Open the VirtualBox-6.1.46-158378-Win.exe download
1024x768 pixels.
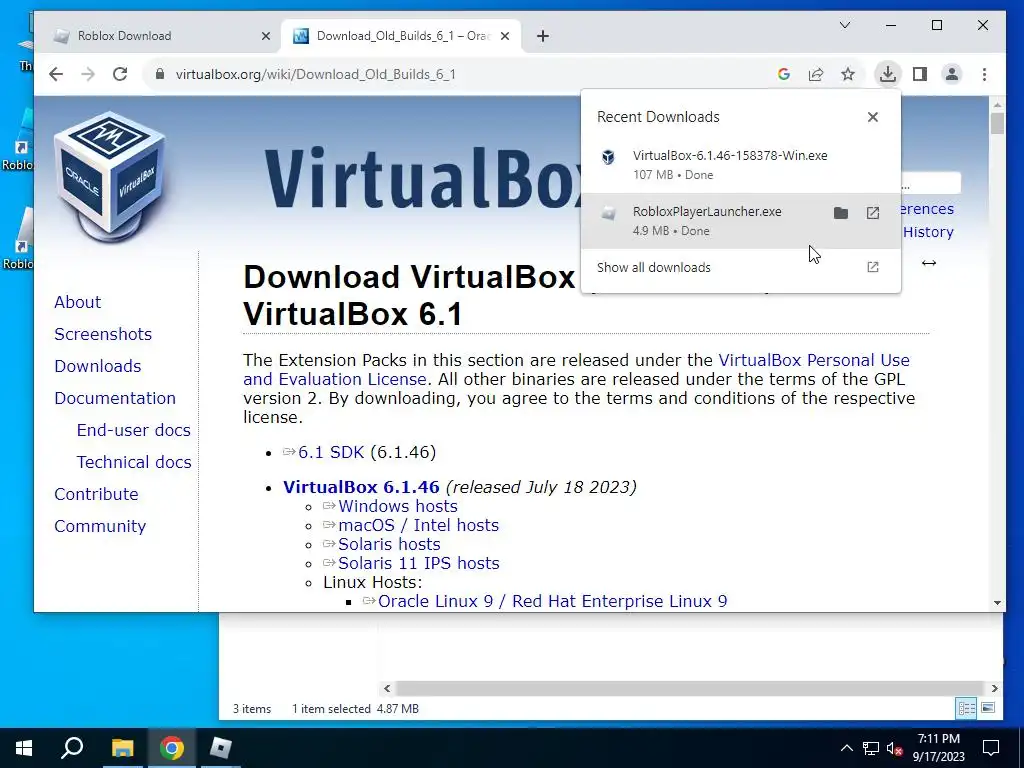pos(741,165)
